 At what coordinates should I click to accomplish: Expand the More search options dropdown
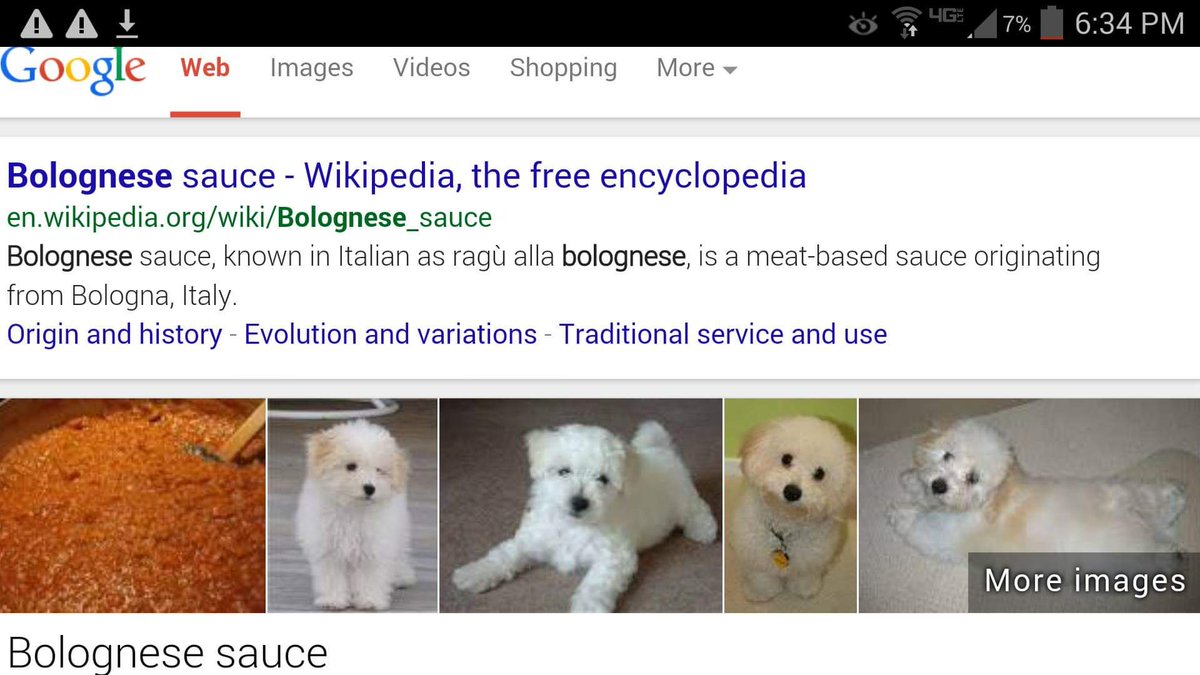(x=697, y=68)
